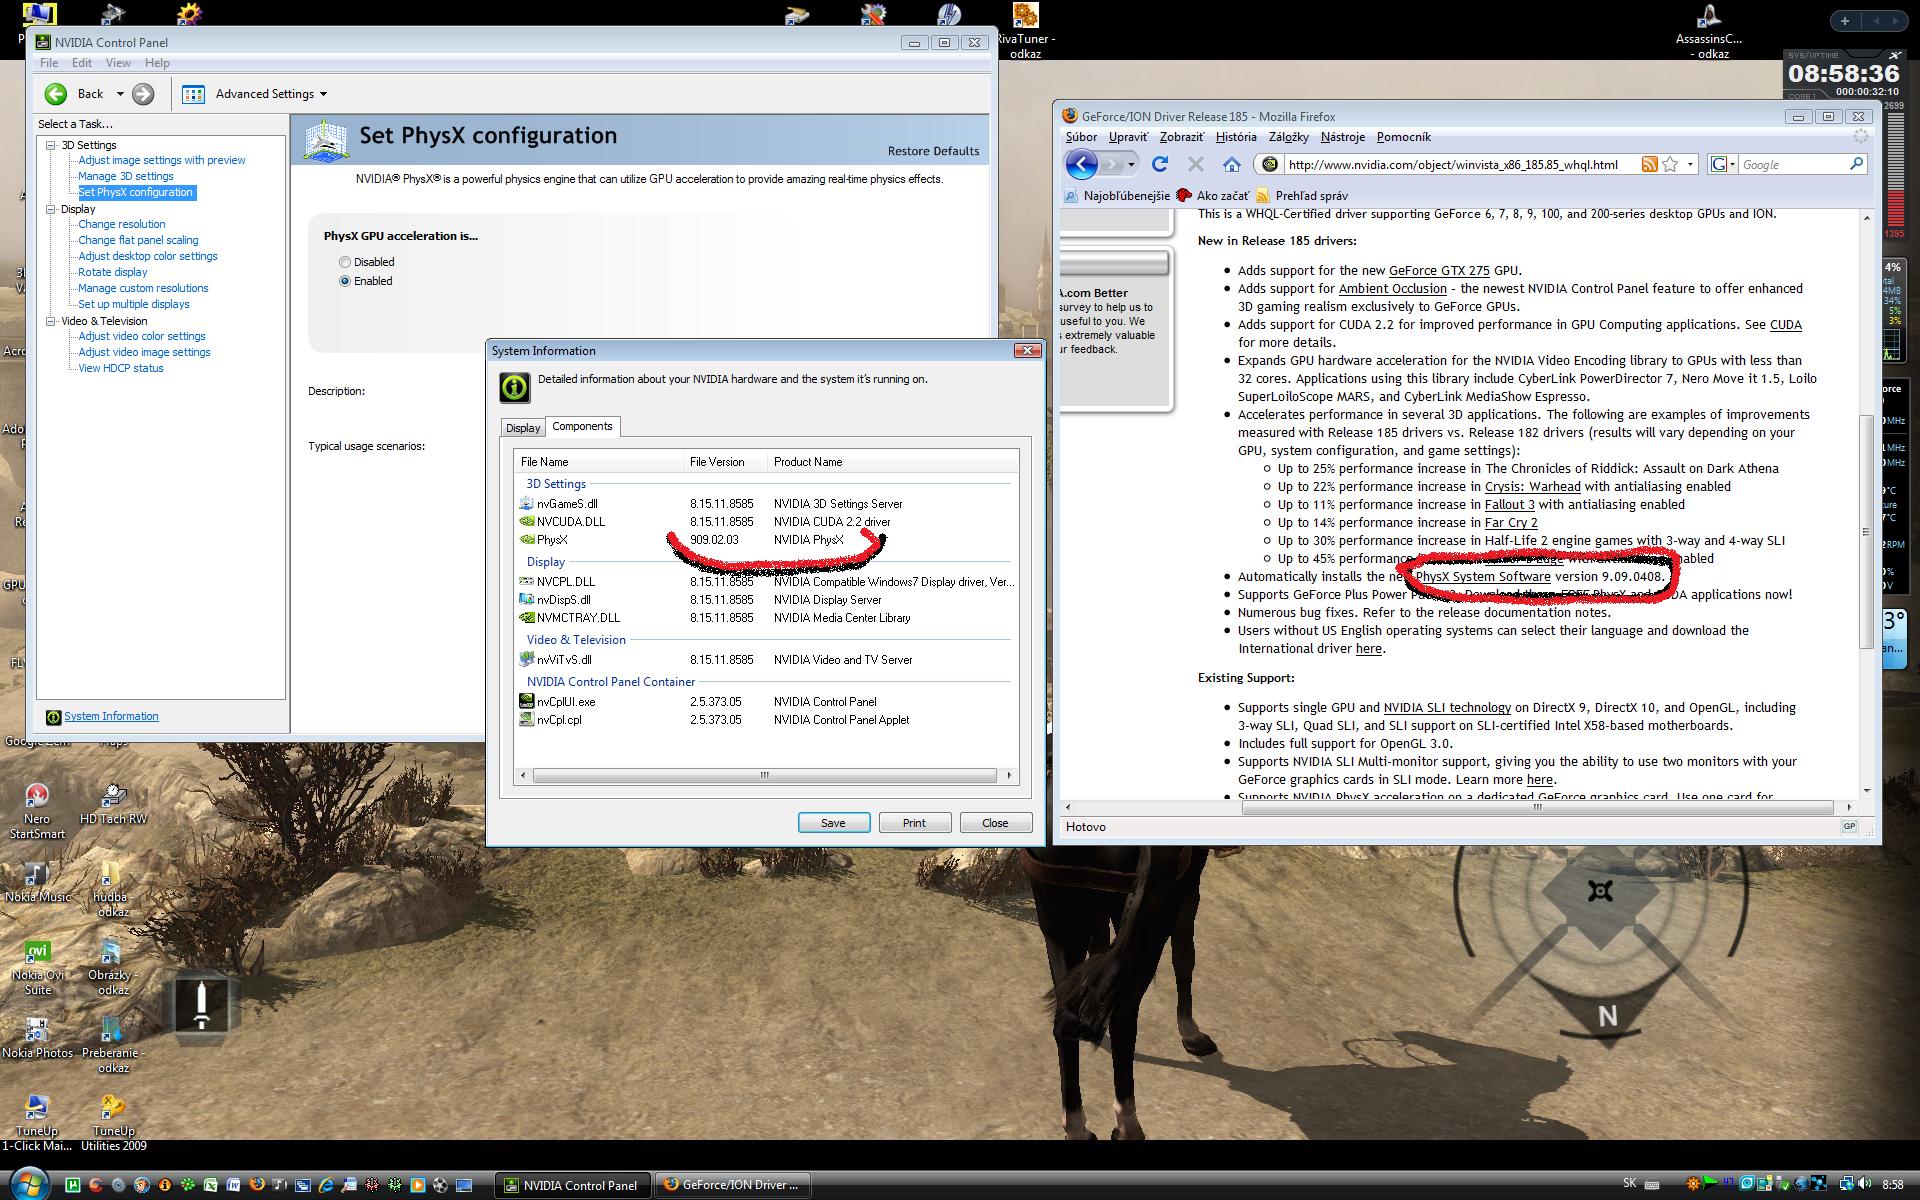
Task: Click the Advanced Settings view icon
Action: [x=194, y=94]
